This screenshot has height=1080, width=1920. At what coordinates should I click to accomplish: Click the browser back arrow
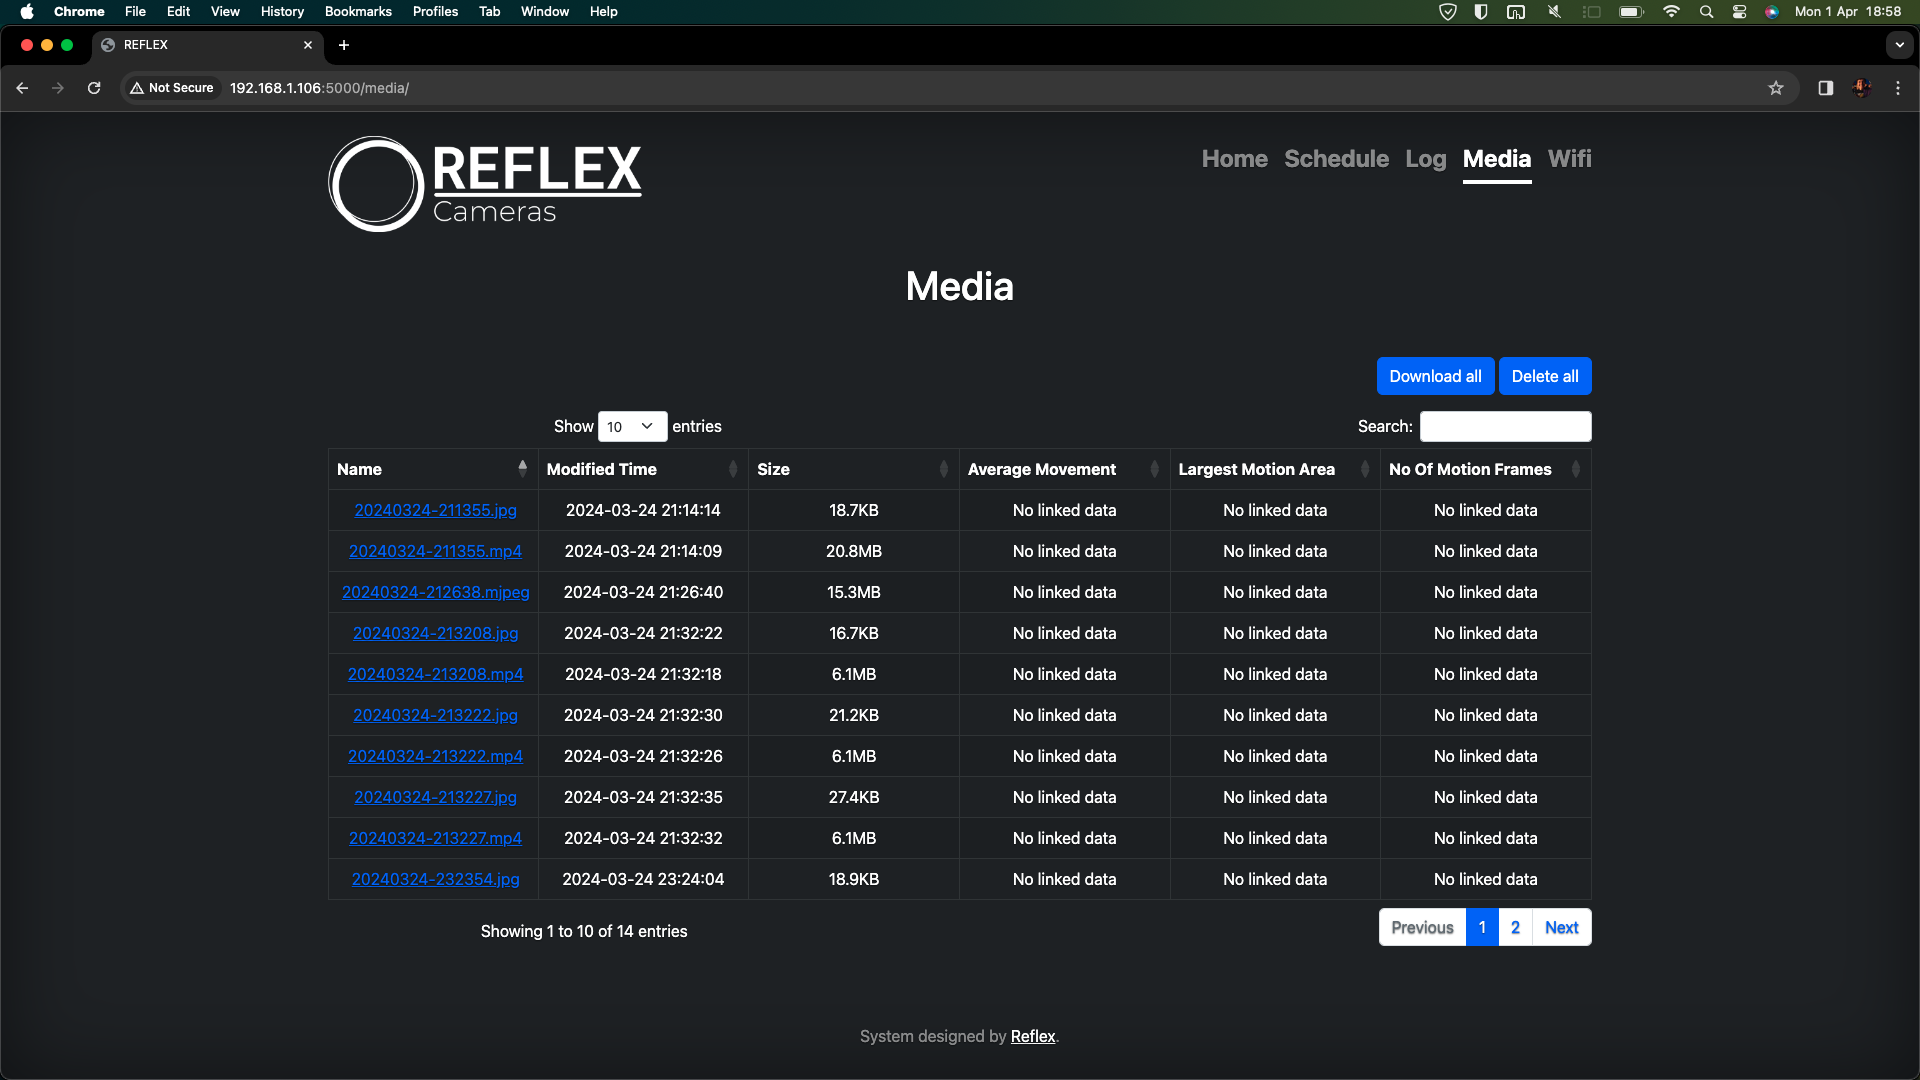tap(22, 88)
